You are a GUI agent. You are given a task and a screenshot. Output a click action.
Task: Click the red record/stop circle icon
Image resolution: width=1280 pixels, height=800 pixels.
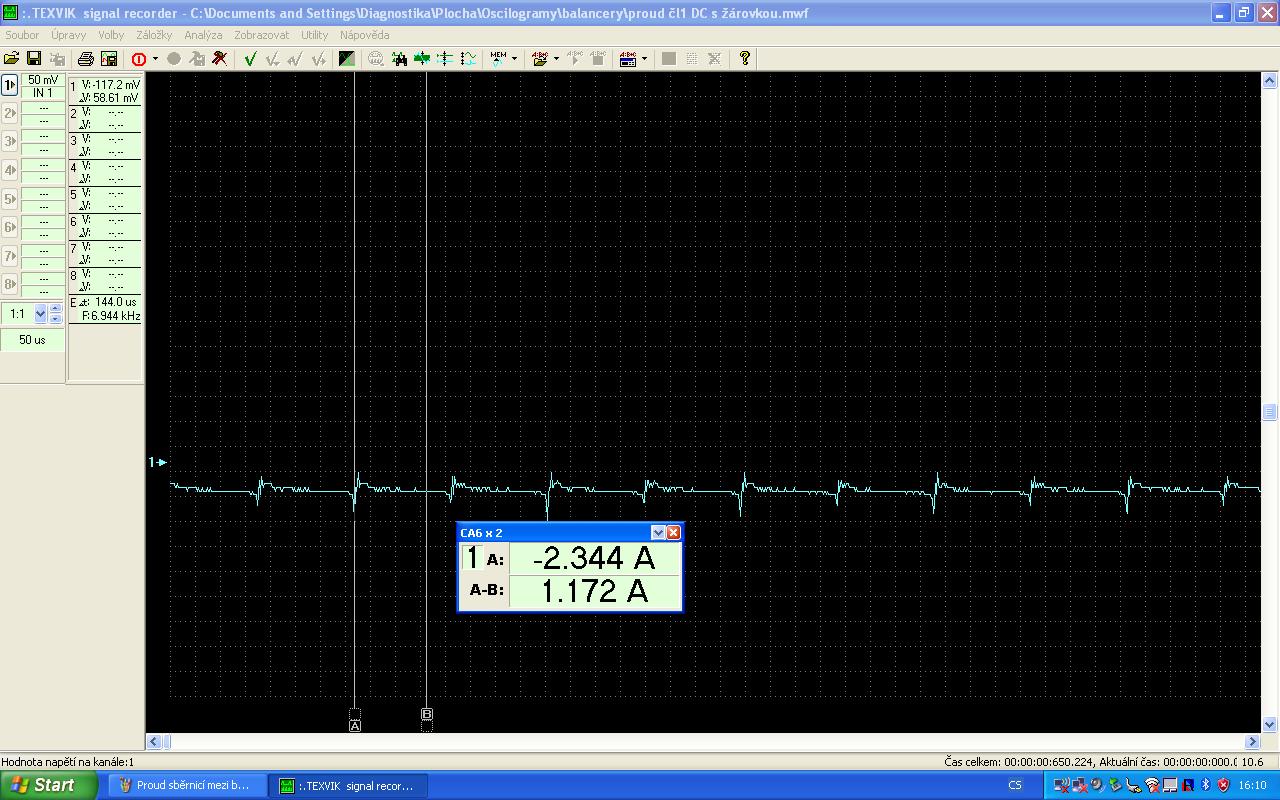point(138,59)
